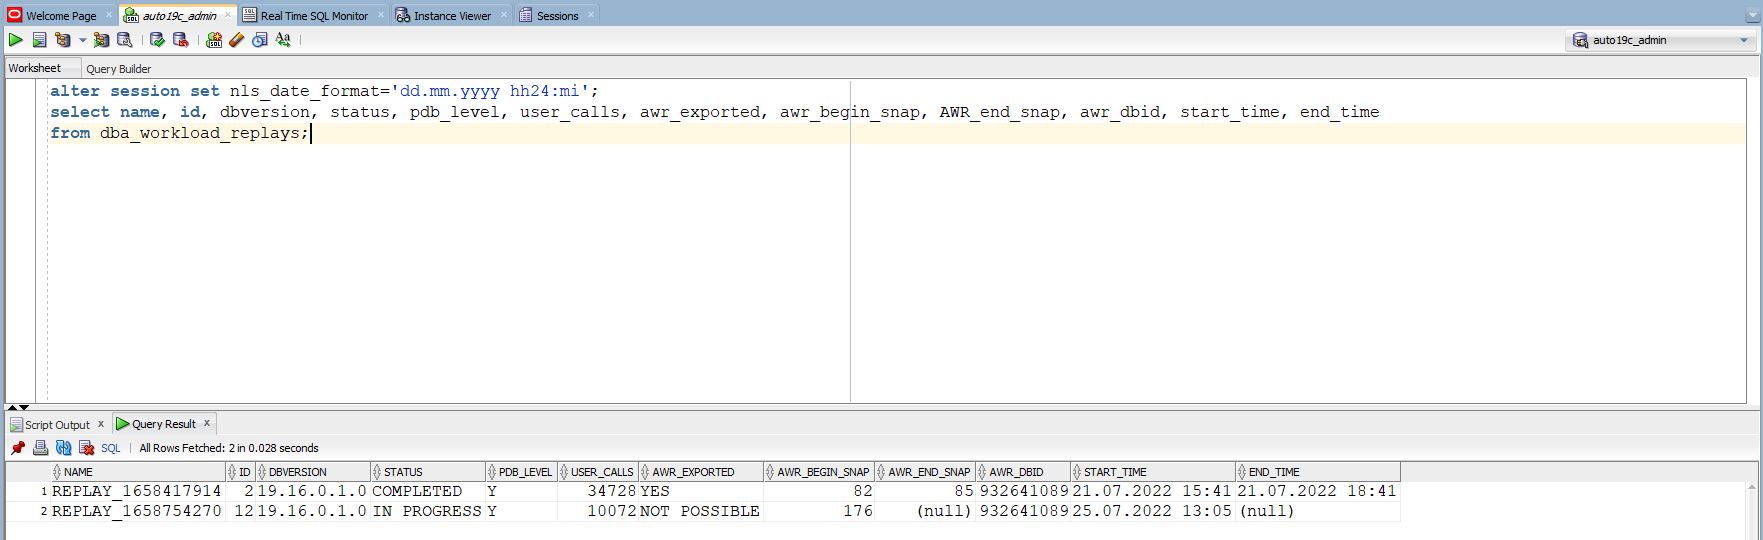Open the Sessions tab
This screenshot has width=1763, height=540.
[x=557, y=15]
